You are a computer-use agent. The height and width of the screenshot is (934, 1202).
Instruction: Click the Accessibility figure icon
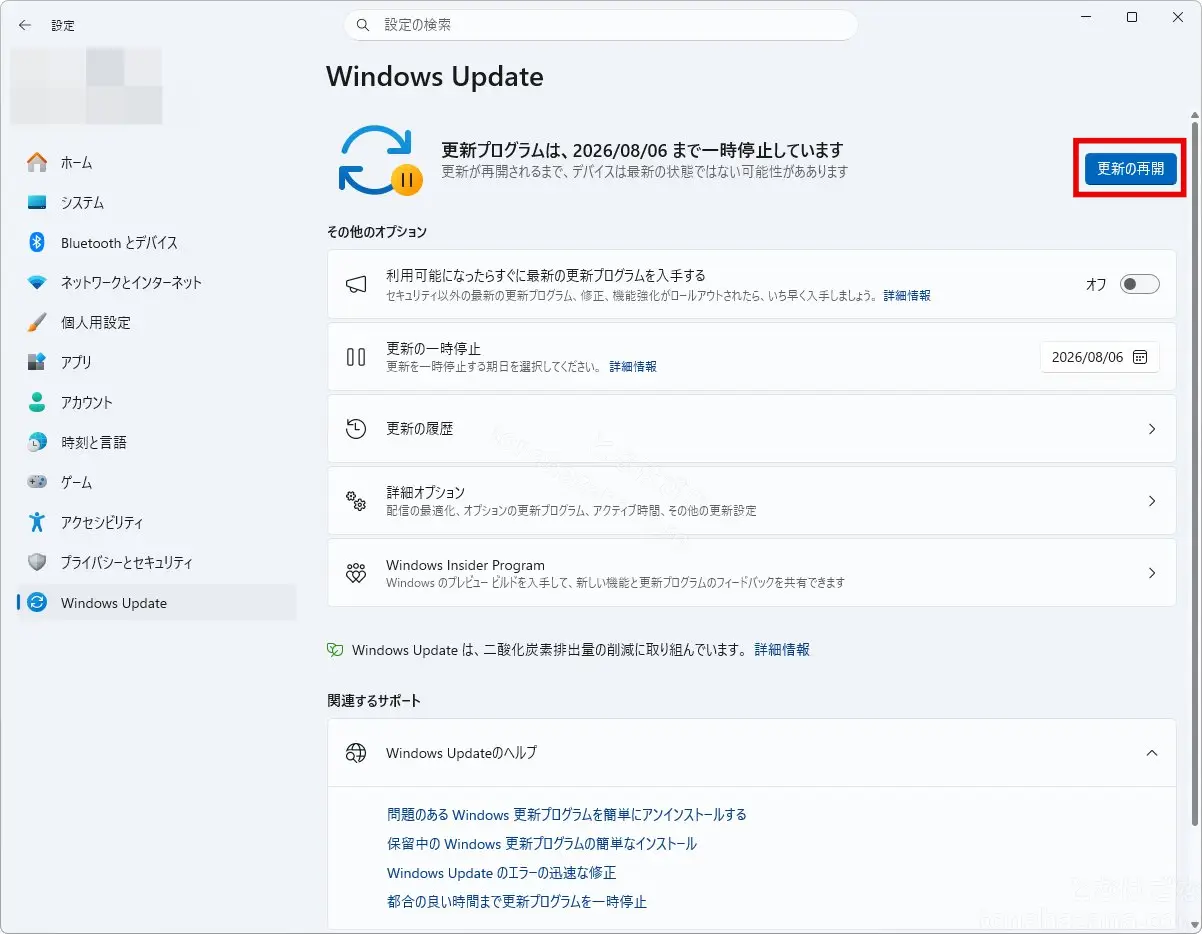point(37,522)
